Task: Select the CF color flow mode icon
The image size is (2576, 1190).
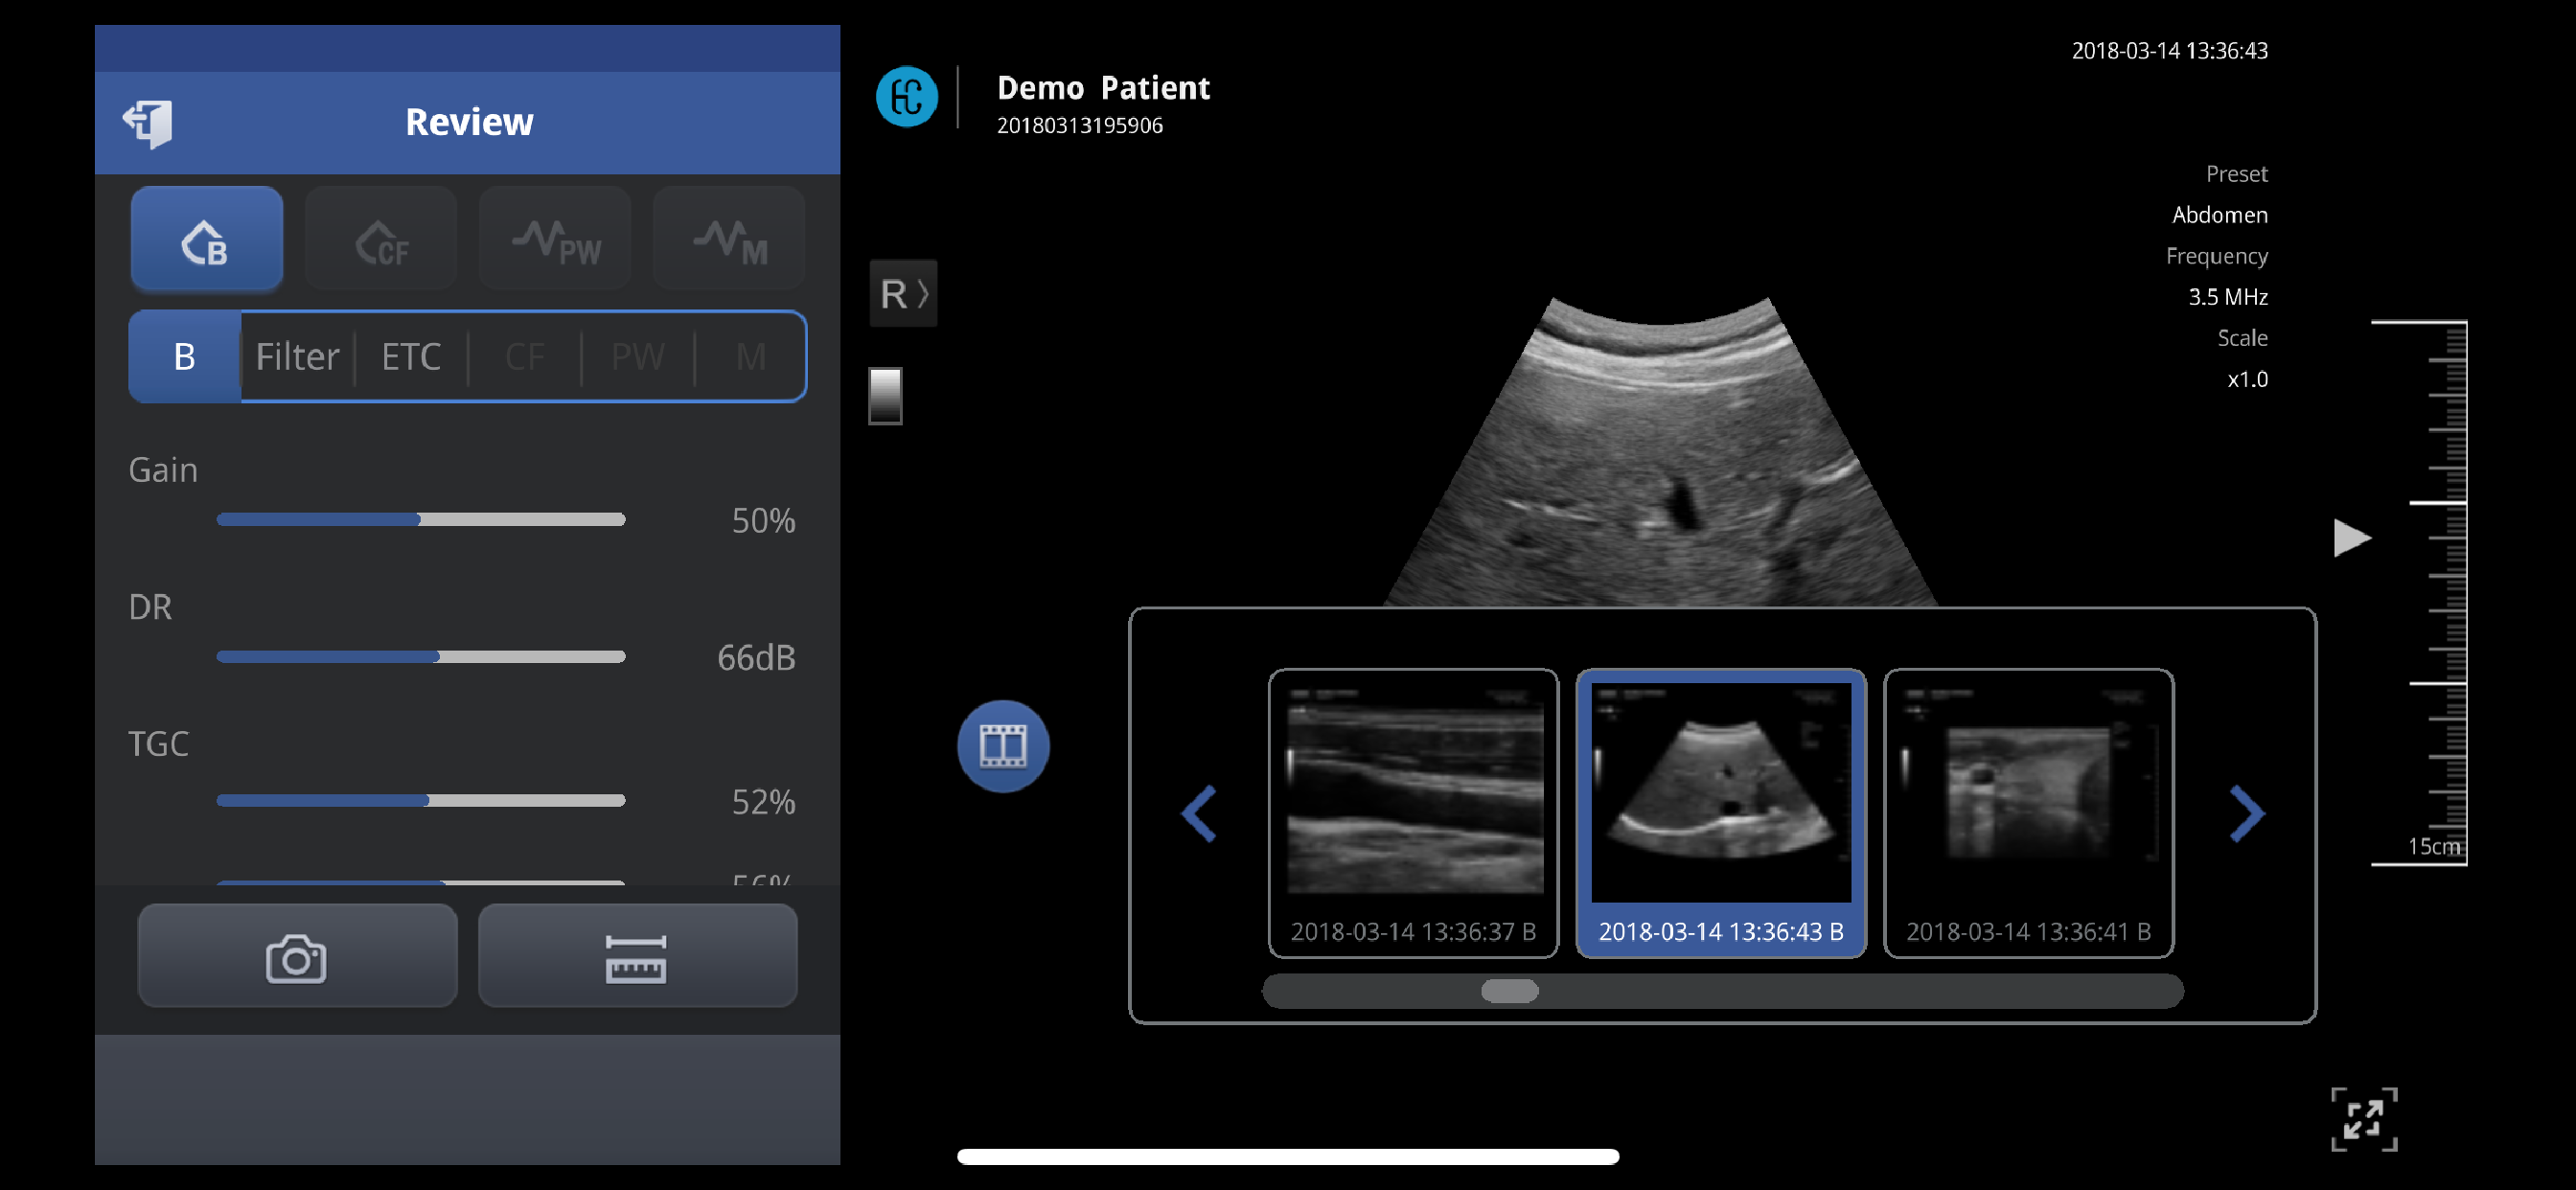Action: click(x=381, y=240)
